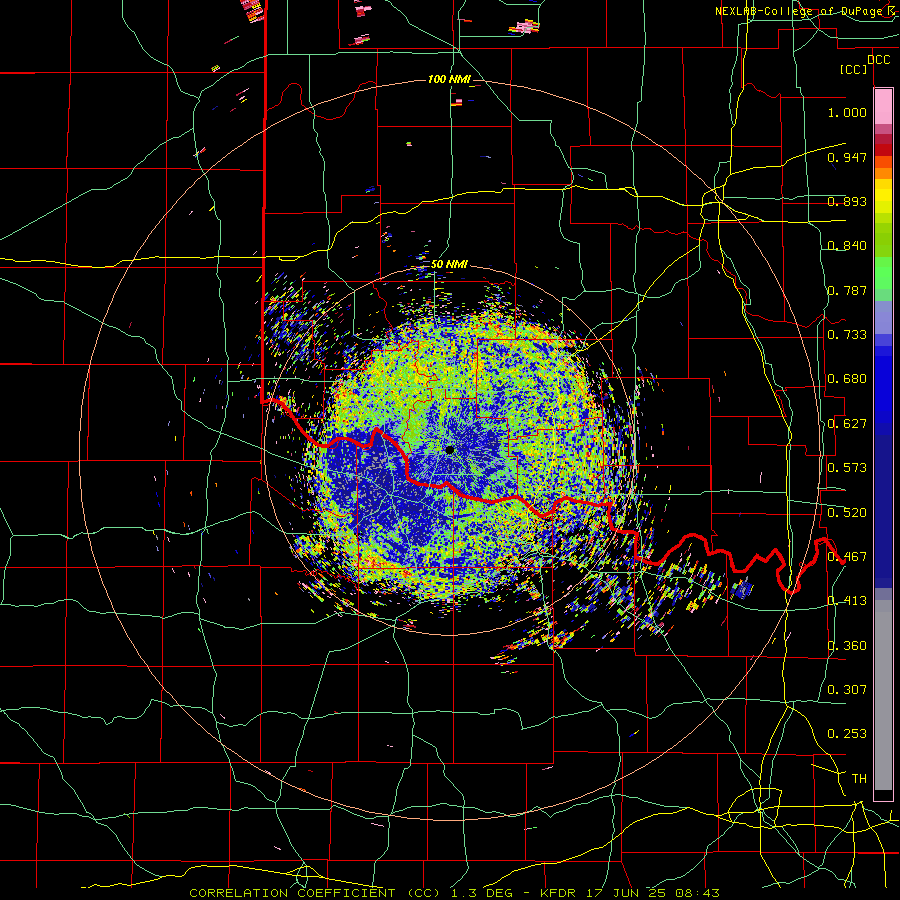This screenshot has height=900, width=900.
Task: Click the 0.360 legend value
Action: (847, 646)
